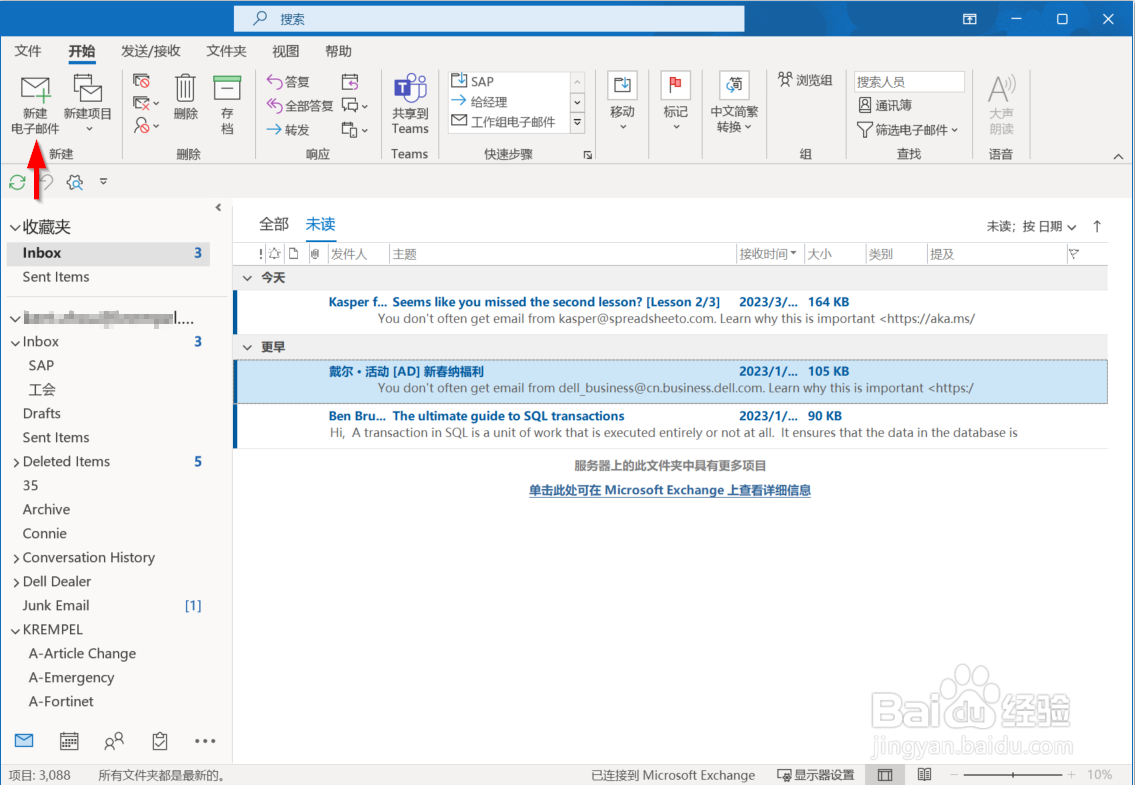The image size is (1135, 785).
Task: Collapse the KREMPEL folder
Action: (x=15, y=630)
